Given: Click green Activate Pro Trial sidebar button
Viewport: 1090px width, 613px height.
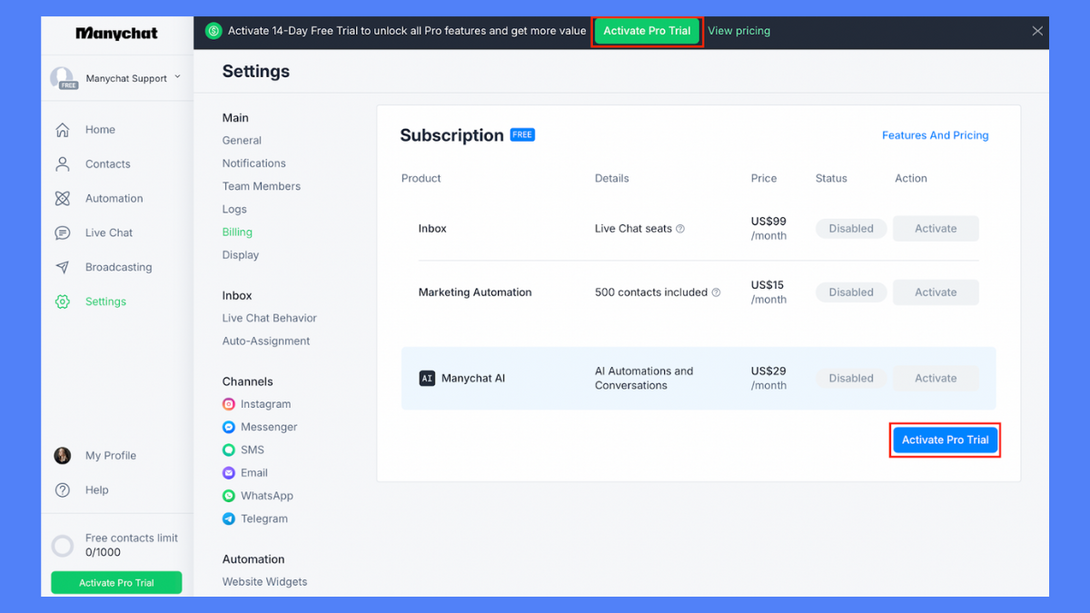Looking at the screenshot, I should 117,582.
